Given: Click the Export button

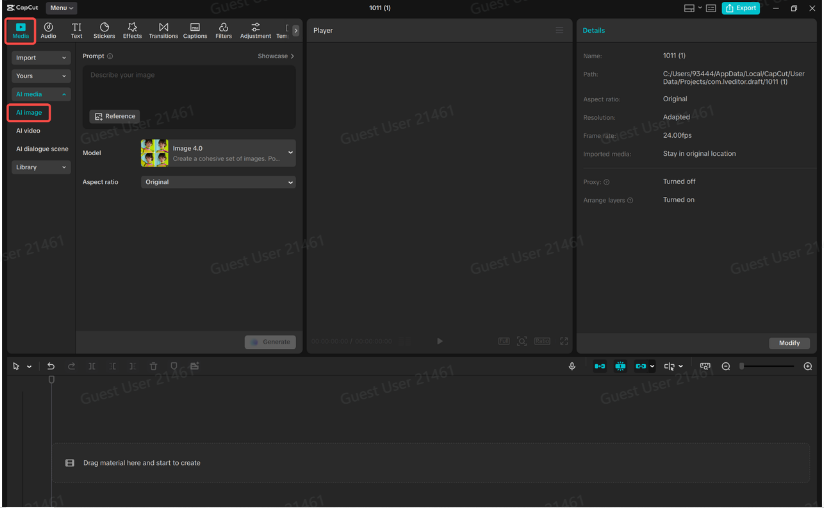Looking at the screenshot, I should 740,8.
